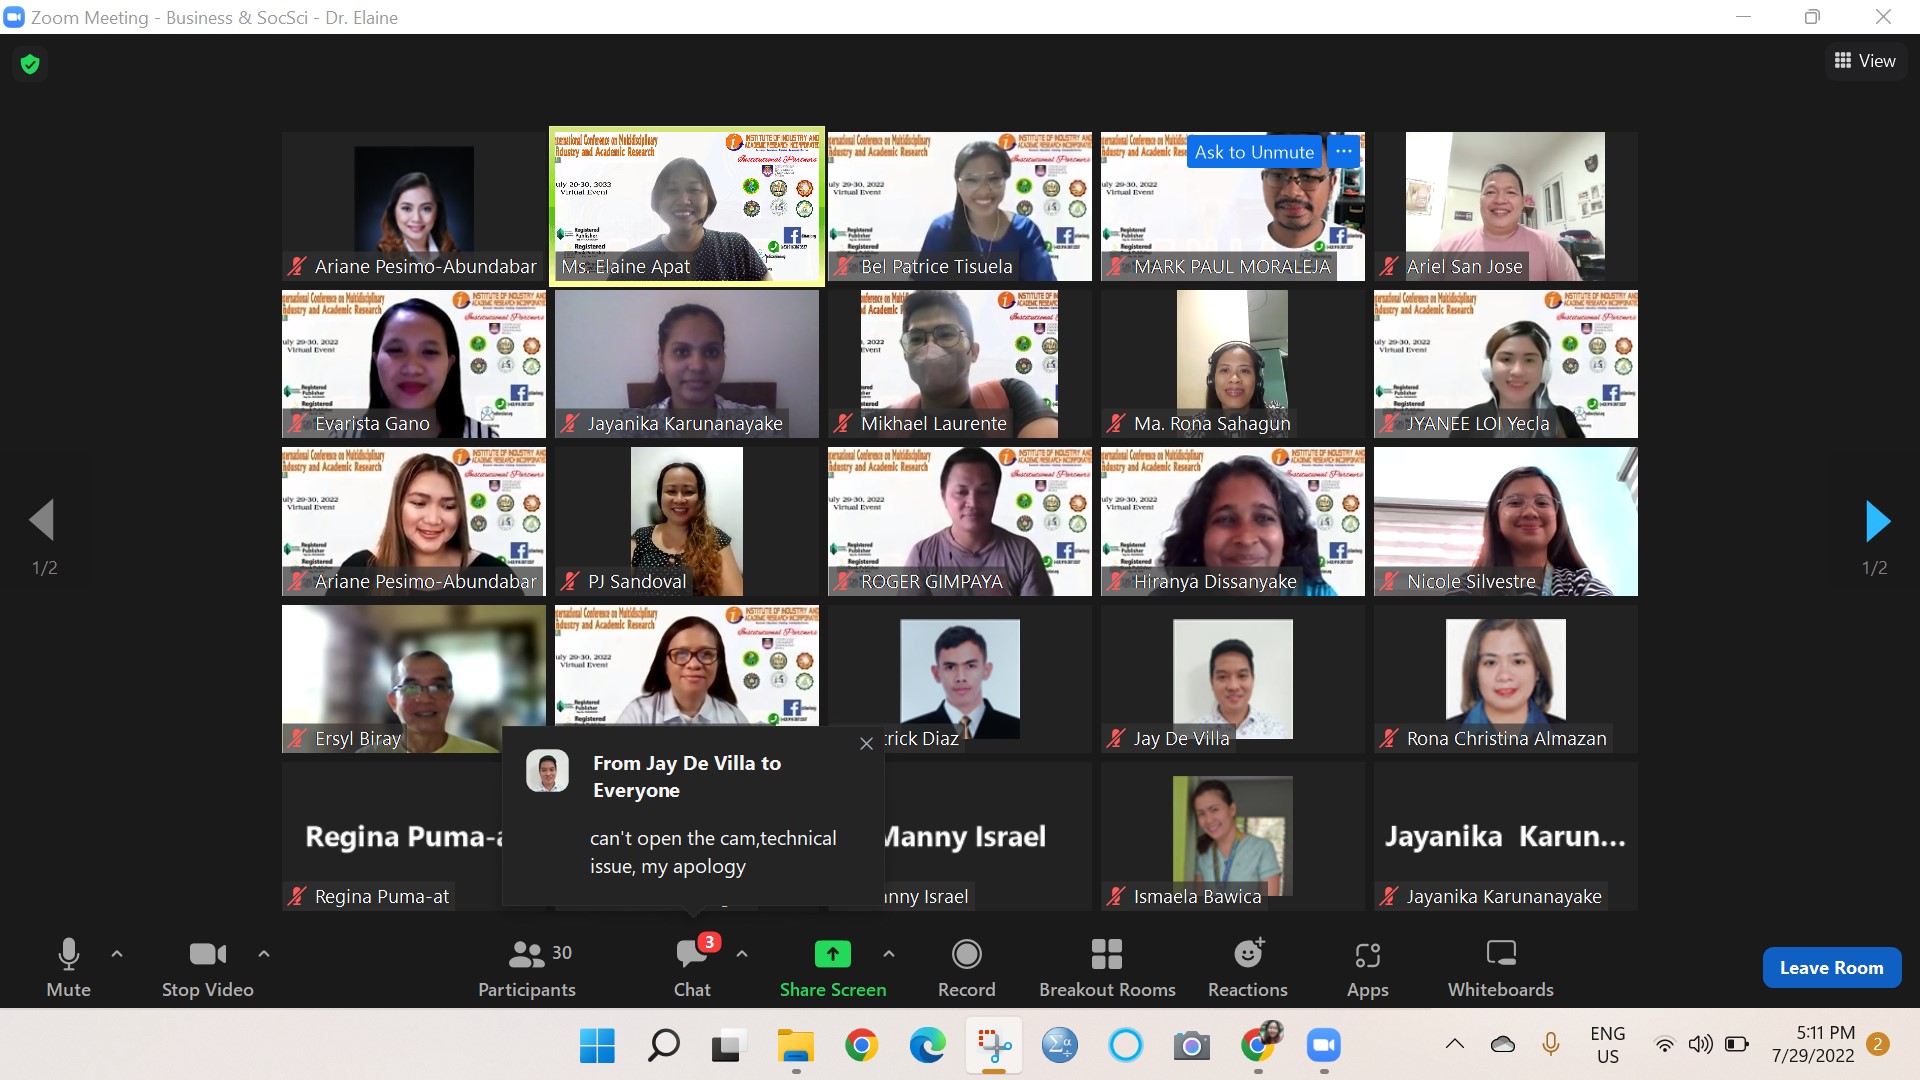Go to next gallery page with the blue arrow

click(x=1877, y=521)
